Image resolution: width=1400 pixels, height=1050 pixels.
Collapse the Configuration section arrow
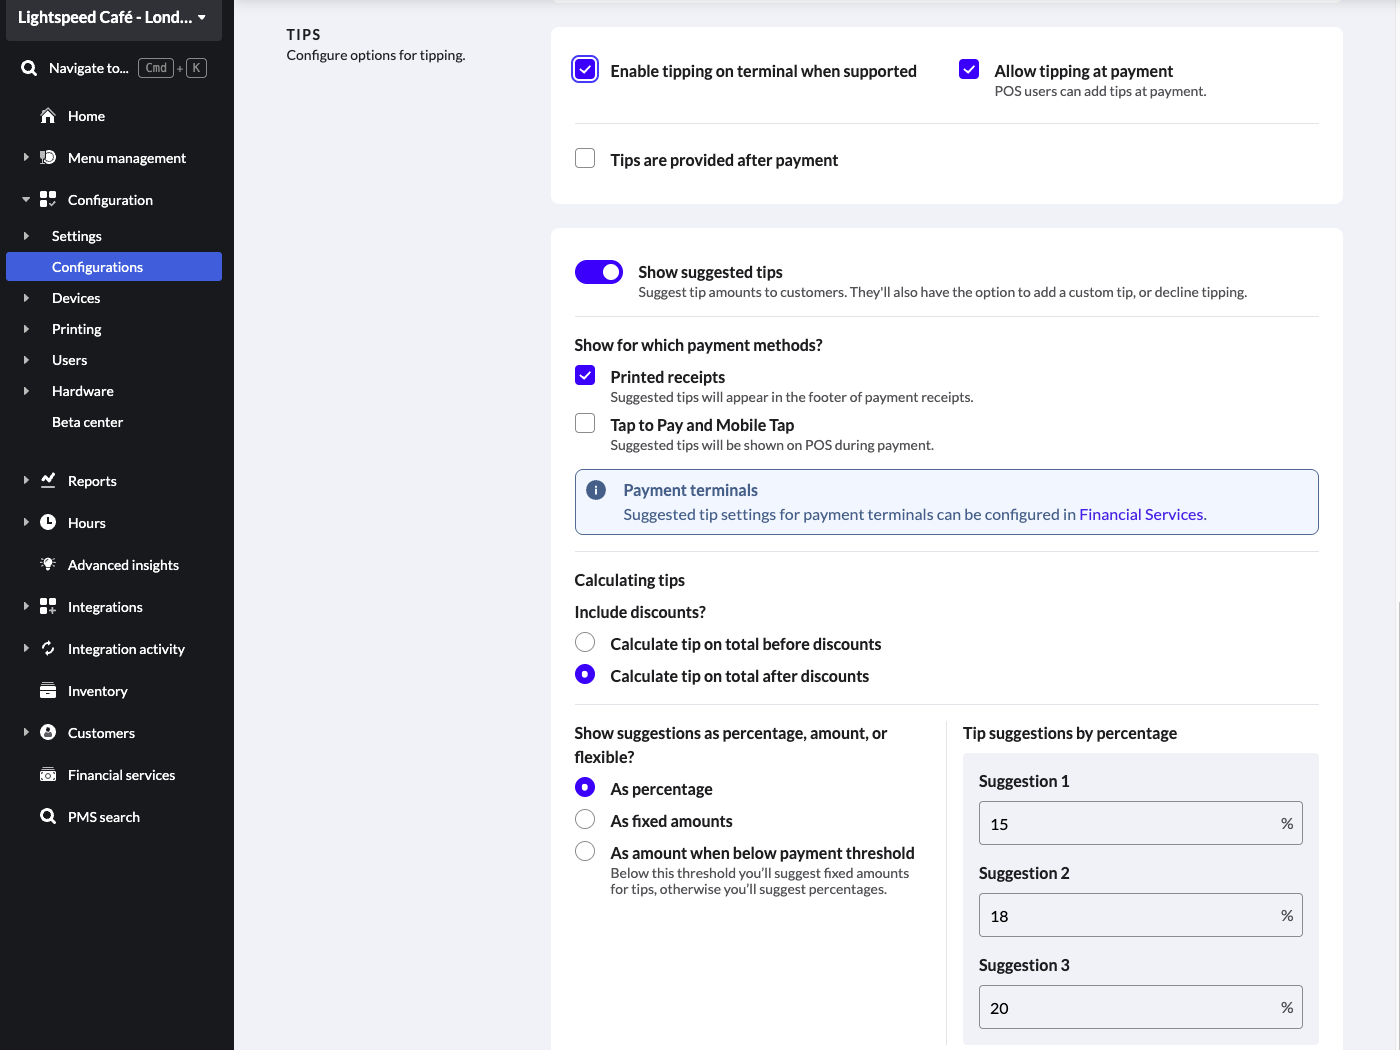[x=26, y=200]
